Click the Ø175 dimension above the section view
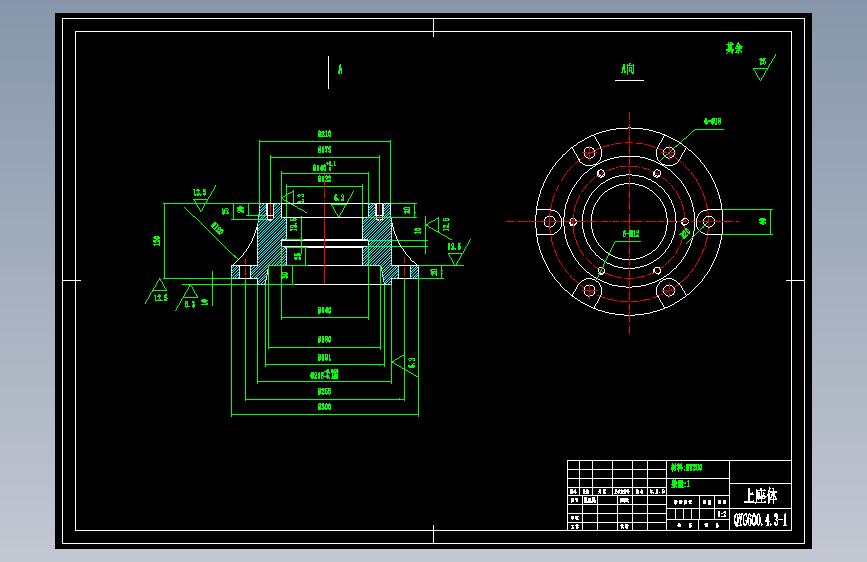The height and width of the screenshot is (562, 867). 325,150
